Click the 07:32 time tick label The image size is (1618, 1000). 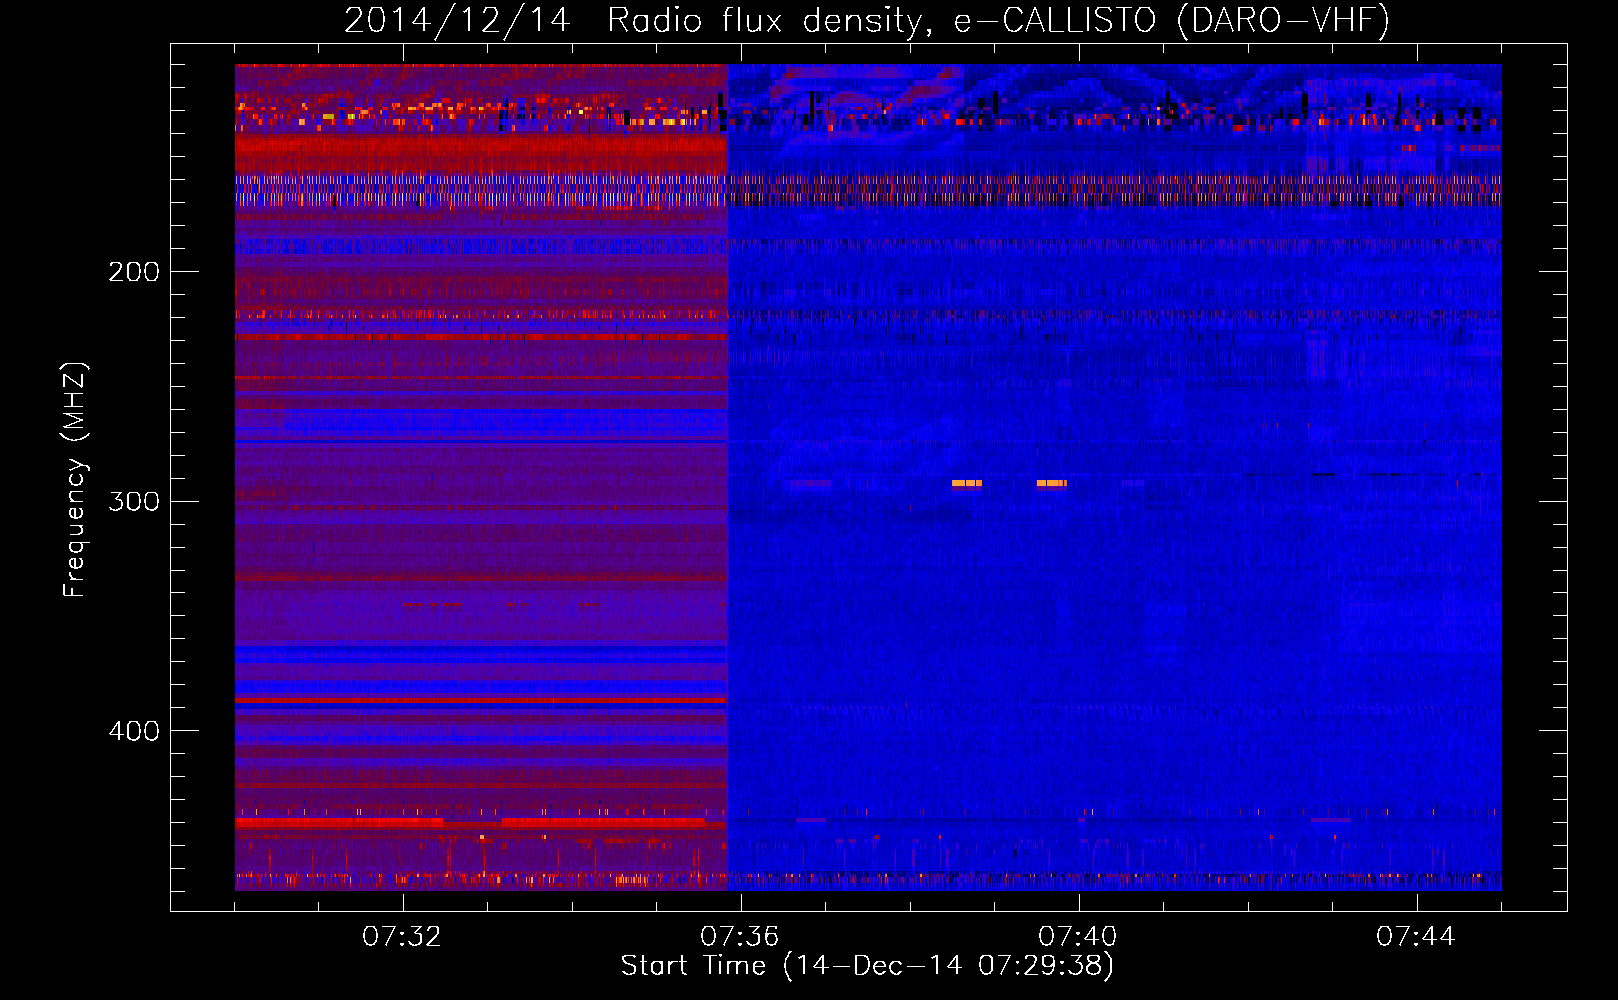pos(402,936)
